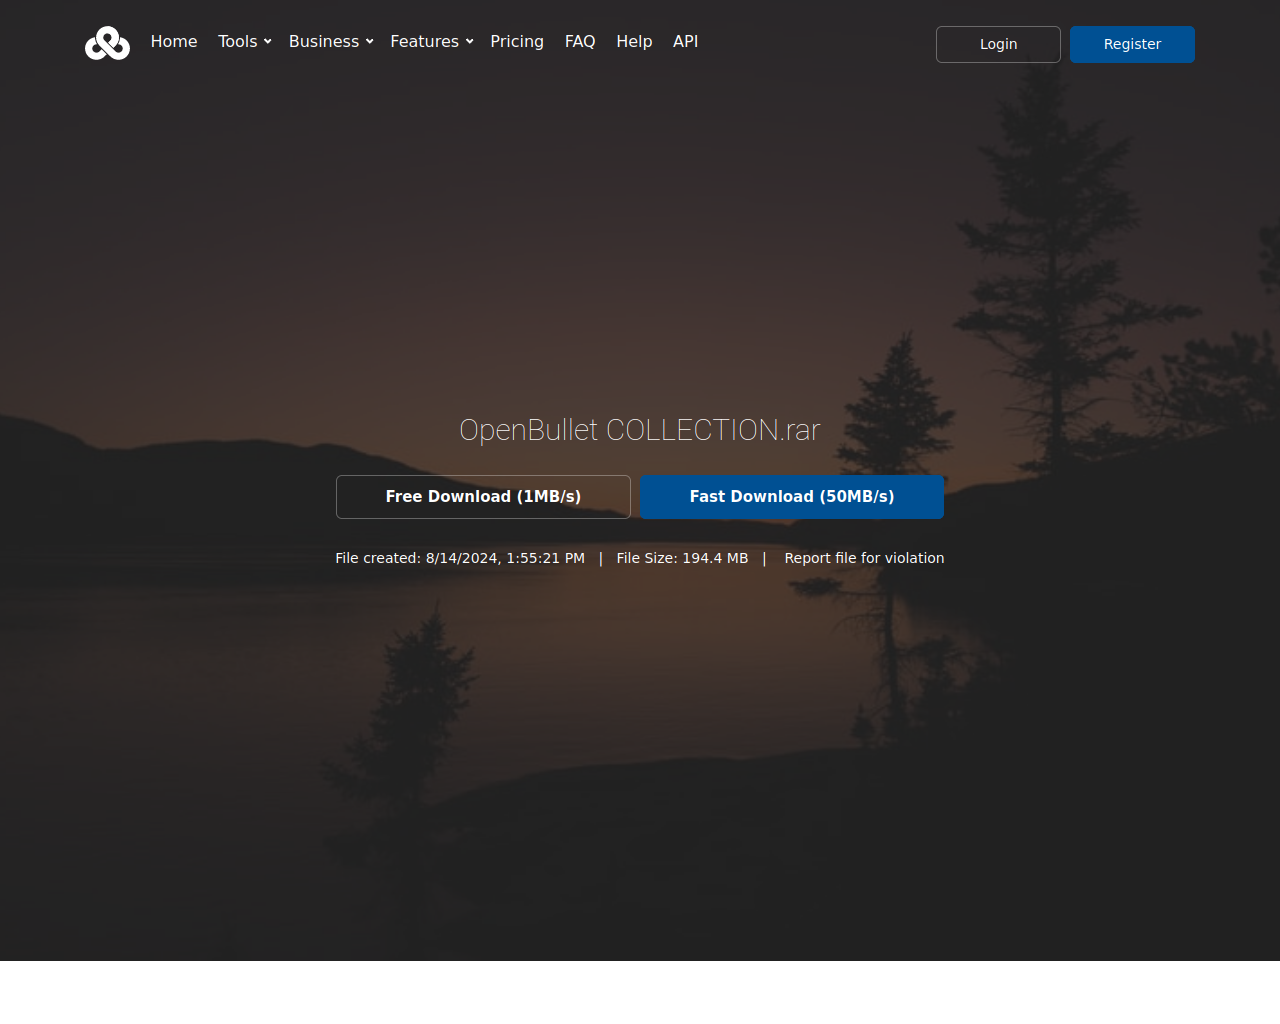Open the FAQ page
Viewport: 1280px width, 1024px height.
coord(580,41)
